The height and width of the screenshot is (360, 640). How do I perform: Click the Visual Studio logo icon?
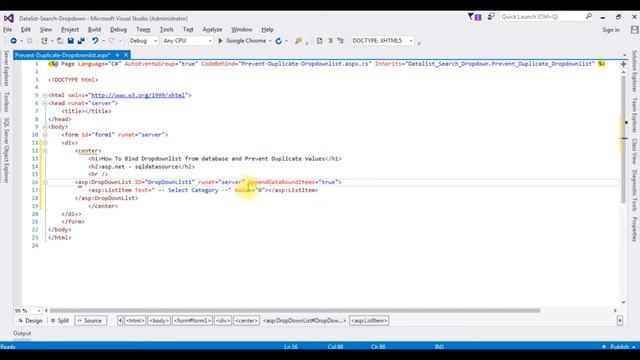(x=9, y=18)
